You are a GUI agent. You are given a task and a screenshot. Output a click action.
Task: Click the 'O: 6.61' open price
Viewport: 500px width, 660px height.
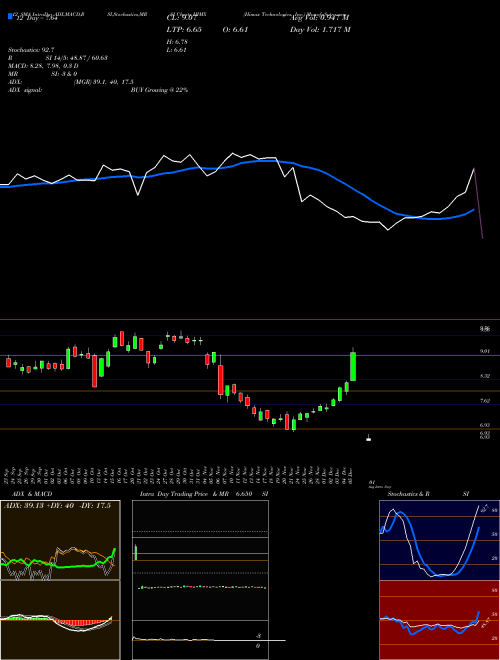234,29
